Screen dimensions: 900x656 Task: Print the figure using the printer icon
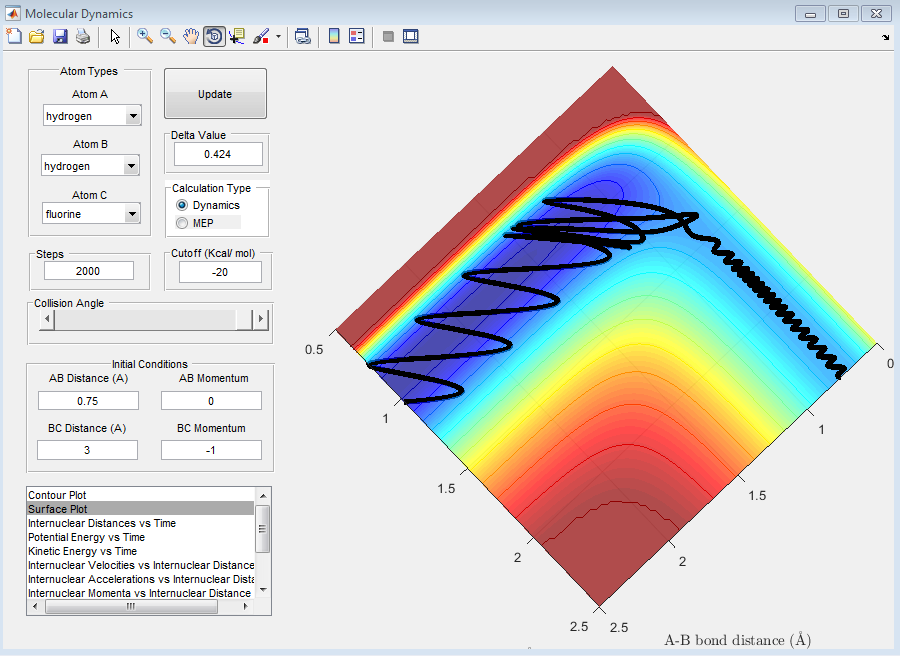click(x=83, y=37)
